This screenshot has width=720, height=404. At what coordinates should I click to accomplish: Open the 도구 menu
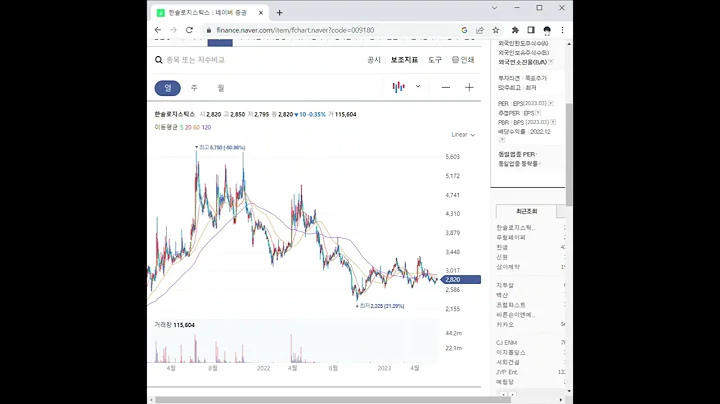[434, 60]
